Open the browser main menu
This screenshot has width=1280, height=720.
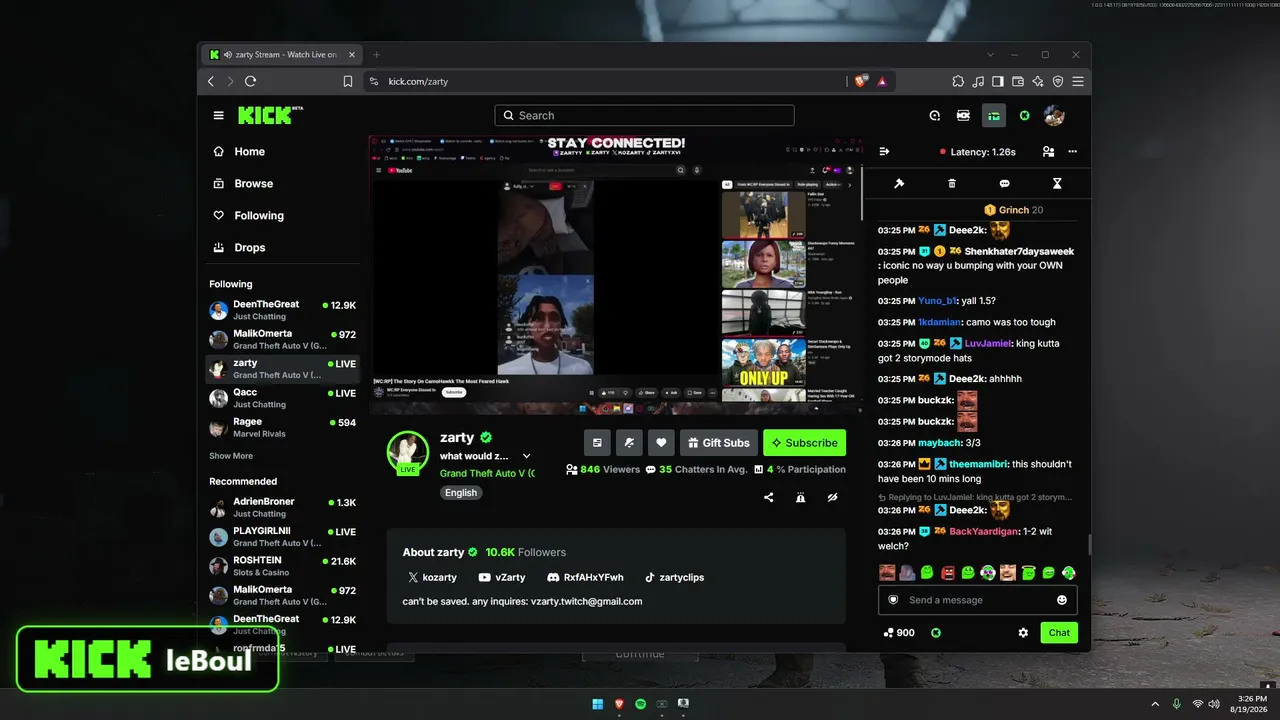(1078, 81)
